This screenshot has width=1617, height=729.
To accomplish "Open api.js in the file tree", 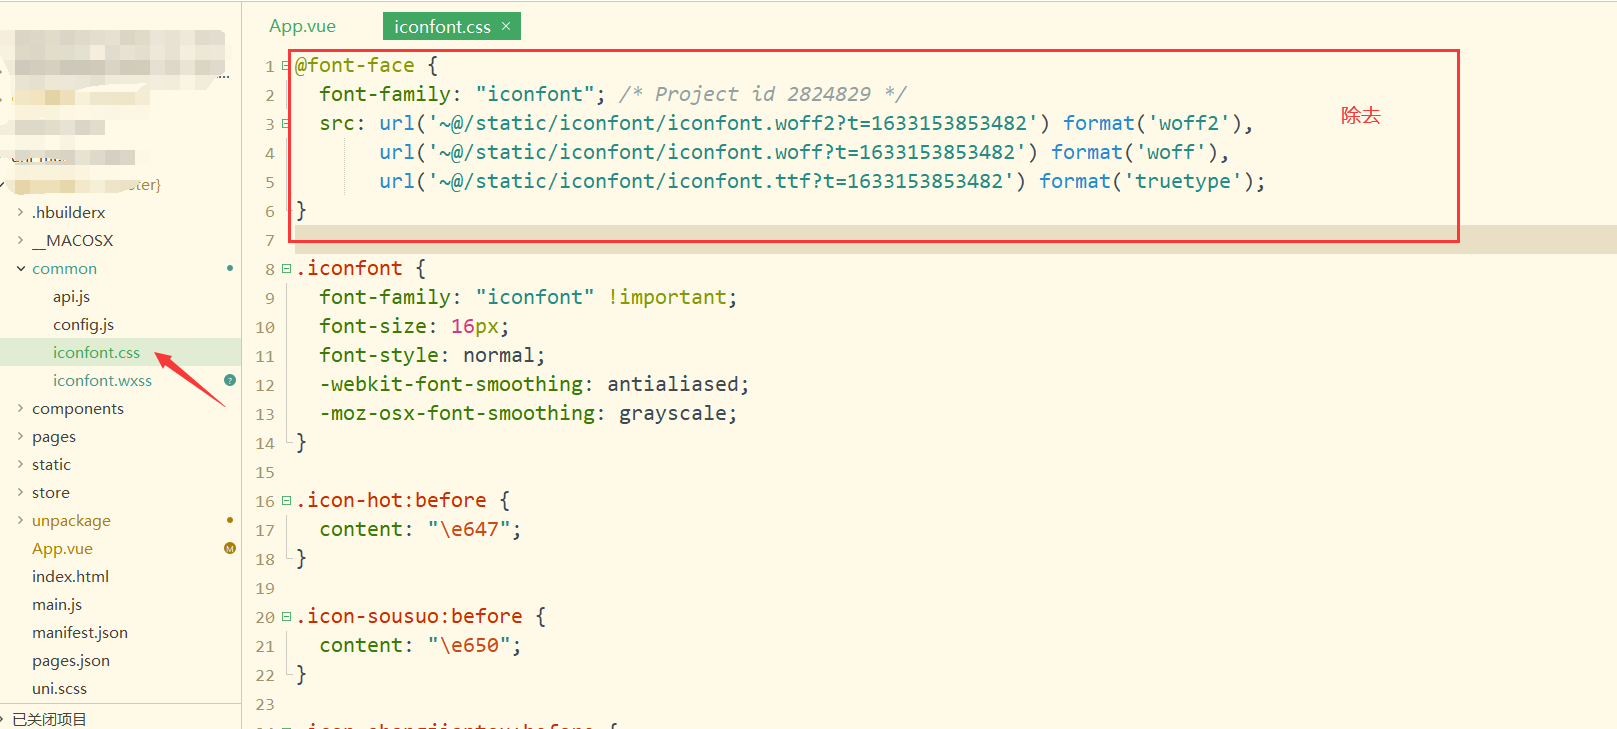I will (71, 296).
